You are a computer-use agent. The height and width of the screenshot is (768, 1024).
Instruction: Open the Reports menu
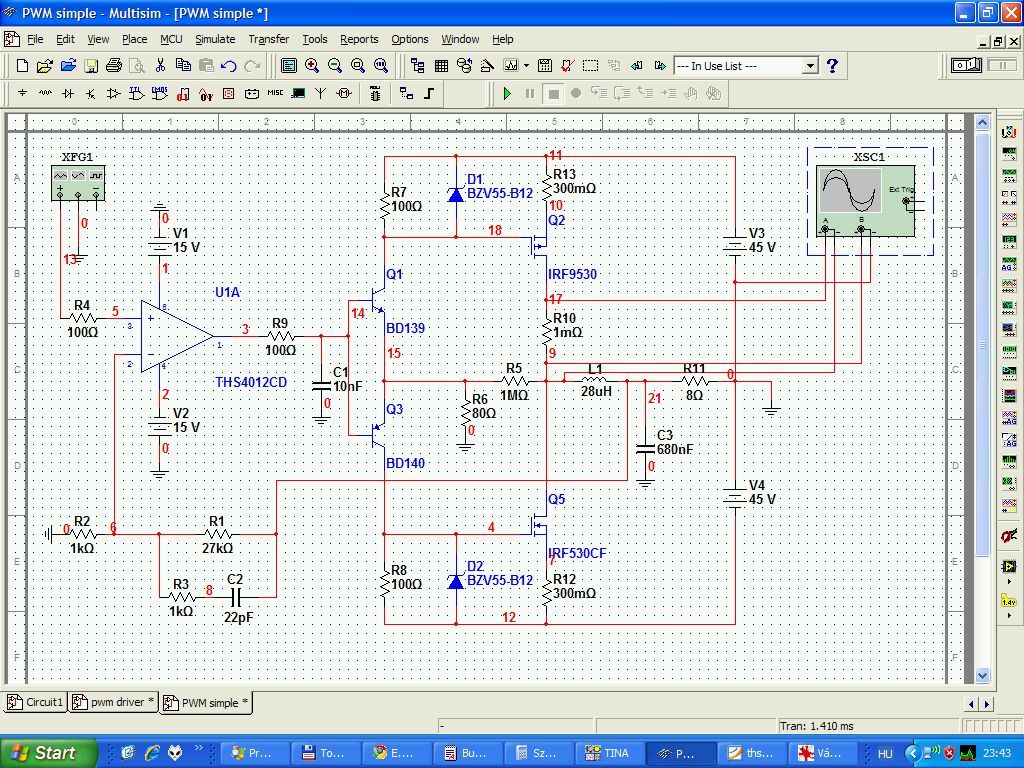(x=359, y=39)
